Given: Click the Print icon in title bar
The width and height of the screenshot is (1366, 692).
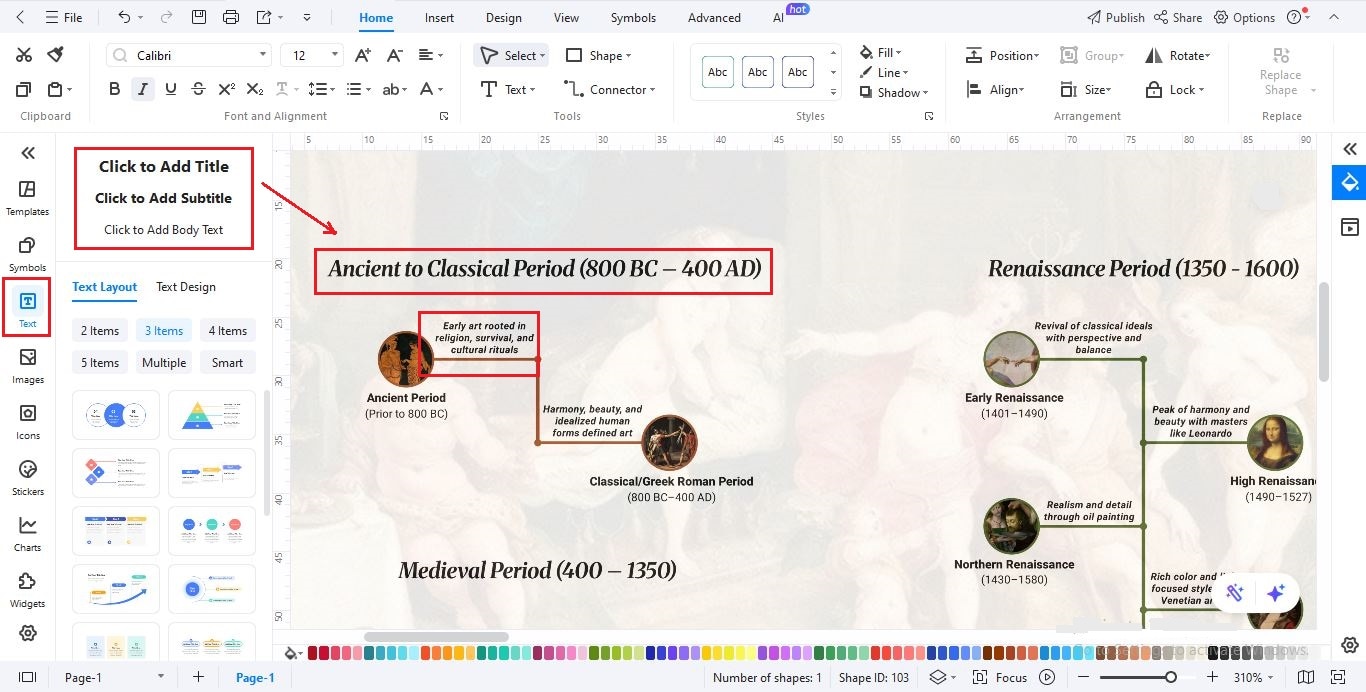Looking at the screenshot, I should [x=231, y=17].
